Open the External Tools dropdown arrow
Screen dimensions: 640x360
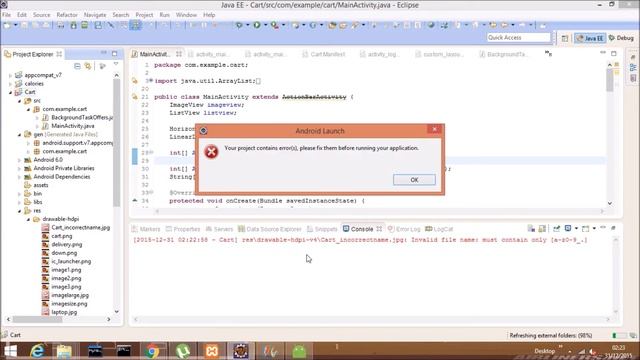[284, 25]
